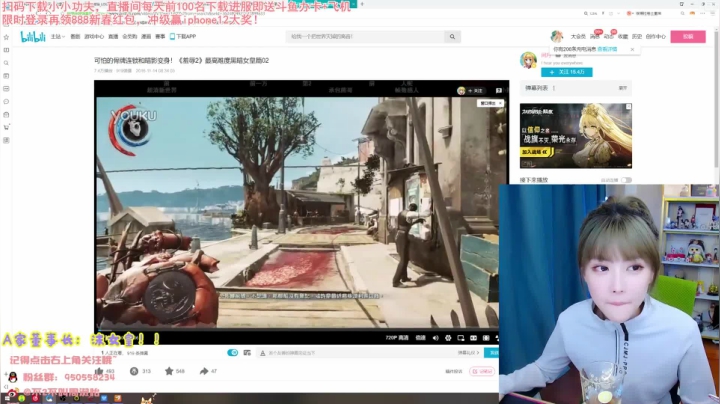Toggle widescreen mode icon in player

473,338
